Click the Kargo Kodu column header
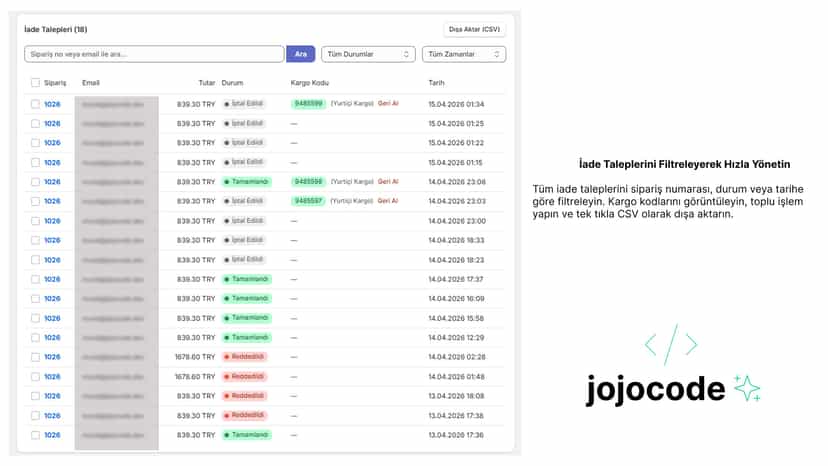Image resolution: width=828 pixels, height=466 pixels. point(309,83)
